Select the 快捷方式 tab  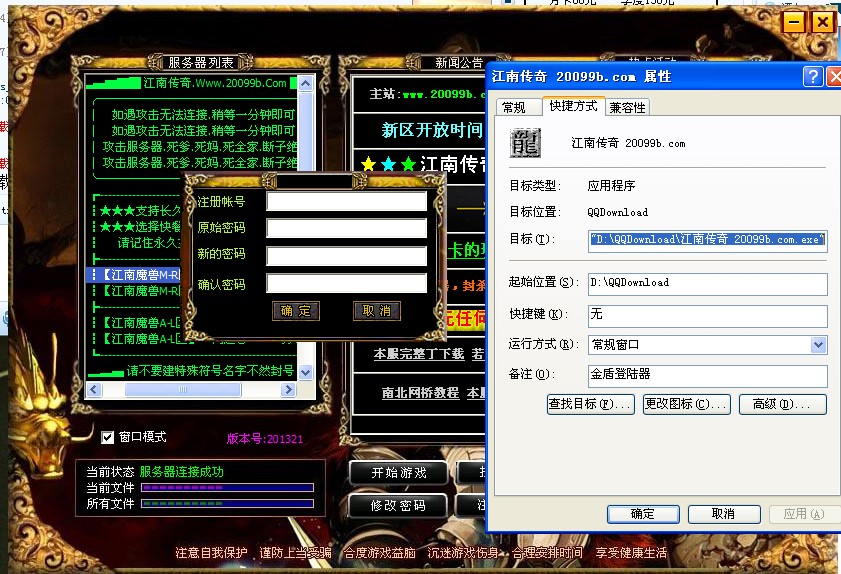tap(573, 106)
